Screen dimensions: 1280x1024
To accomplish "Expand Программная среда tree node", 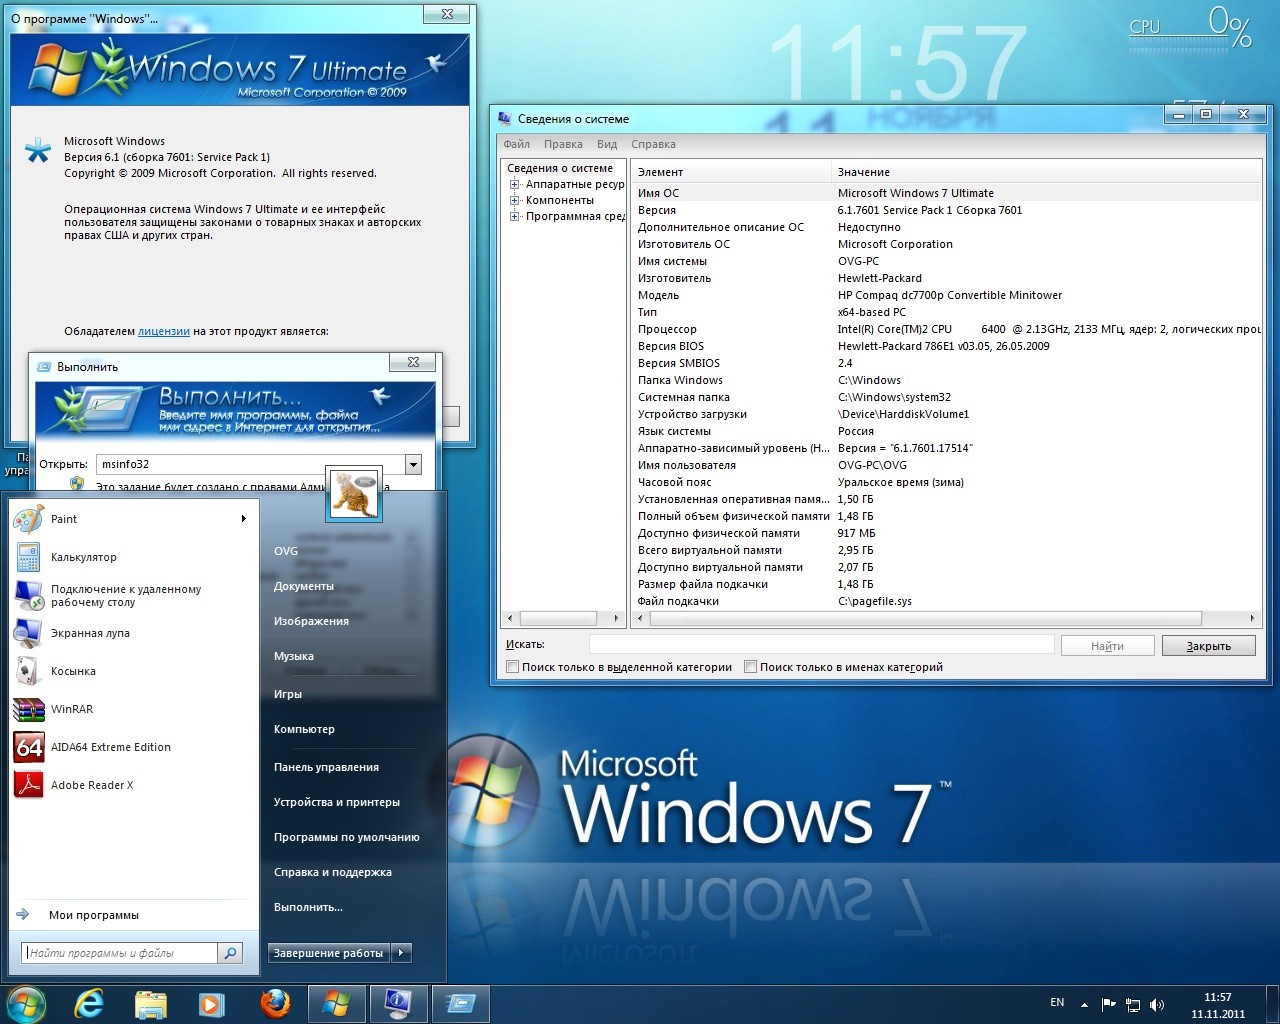I will click(x=515, y=216).
